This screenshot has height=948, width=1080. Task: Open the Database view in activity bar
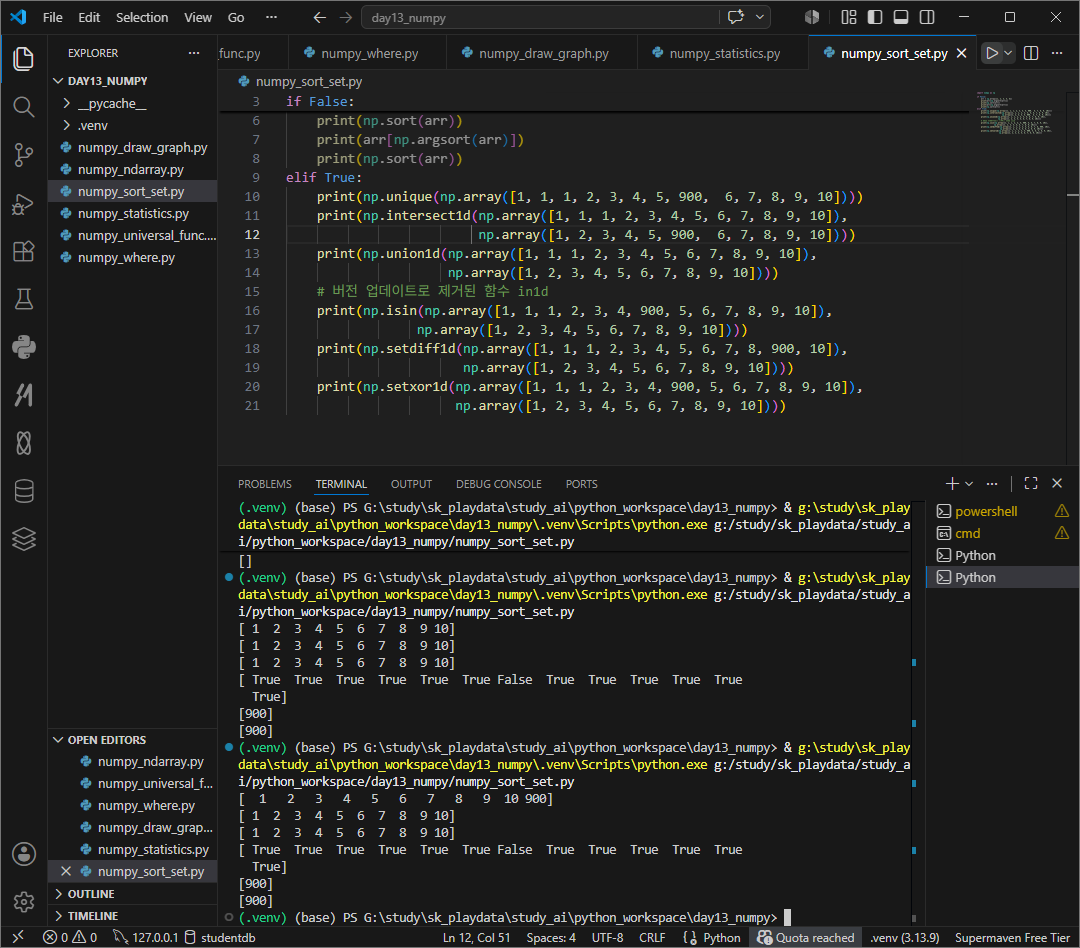[x=23, y=491]
